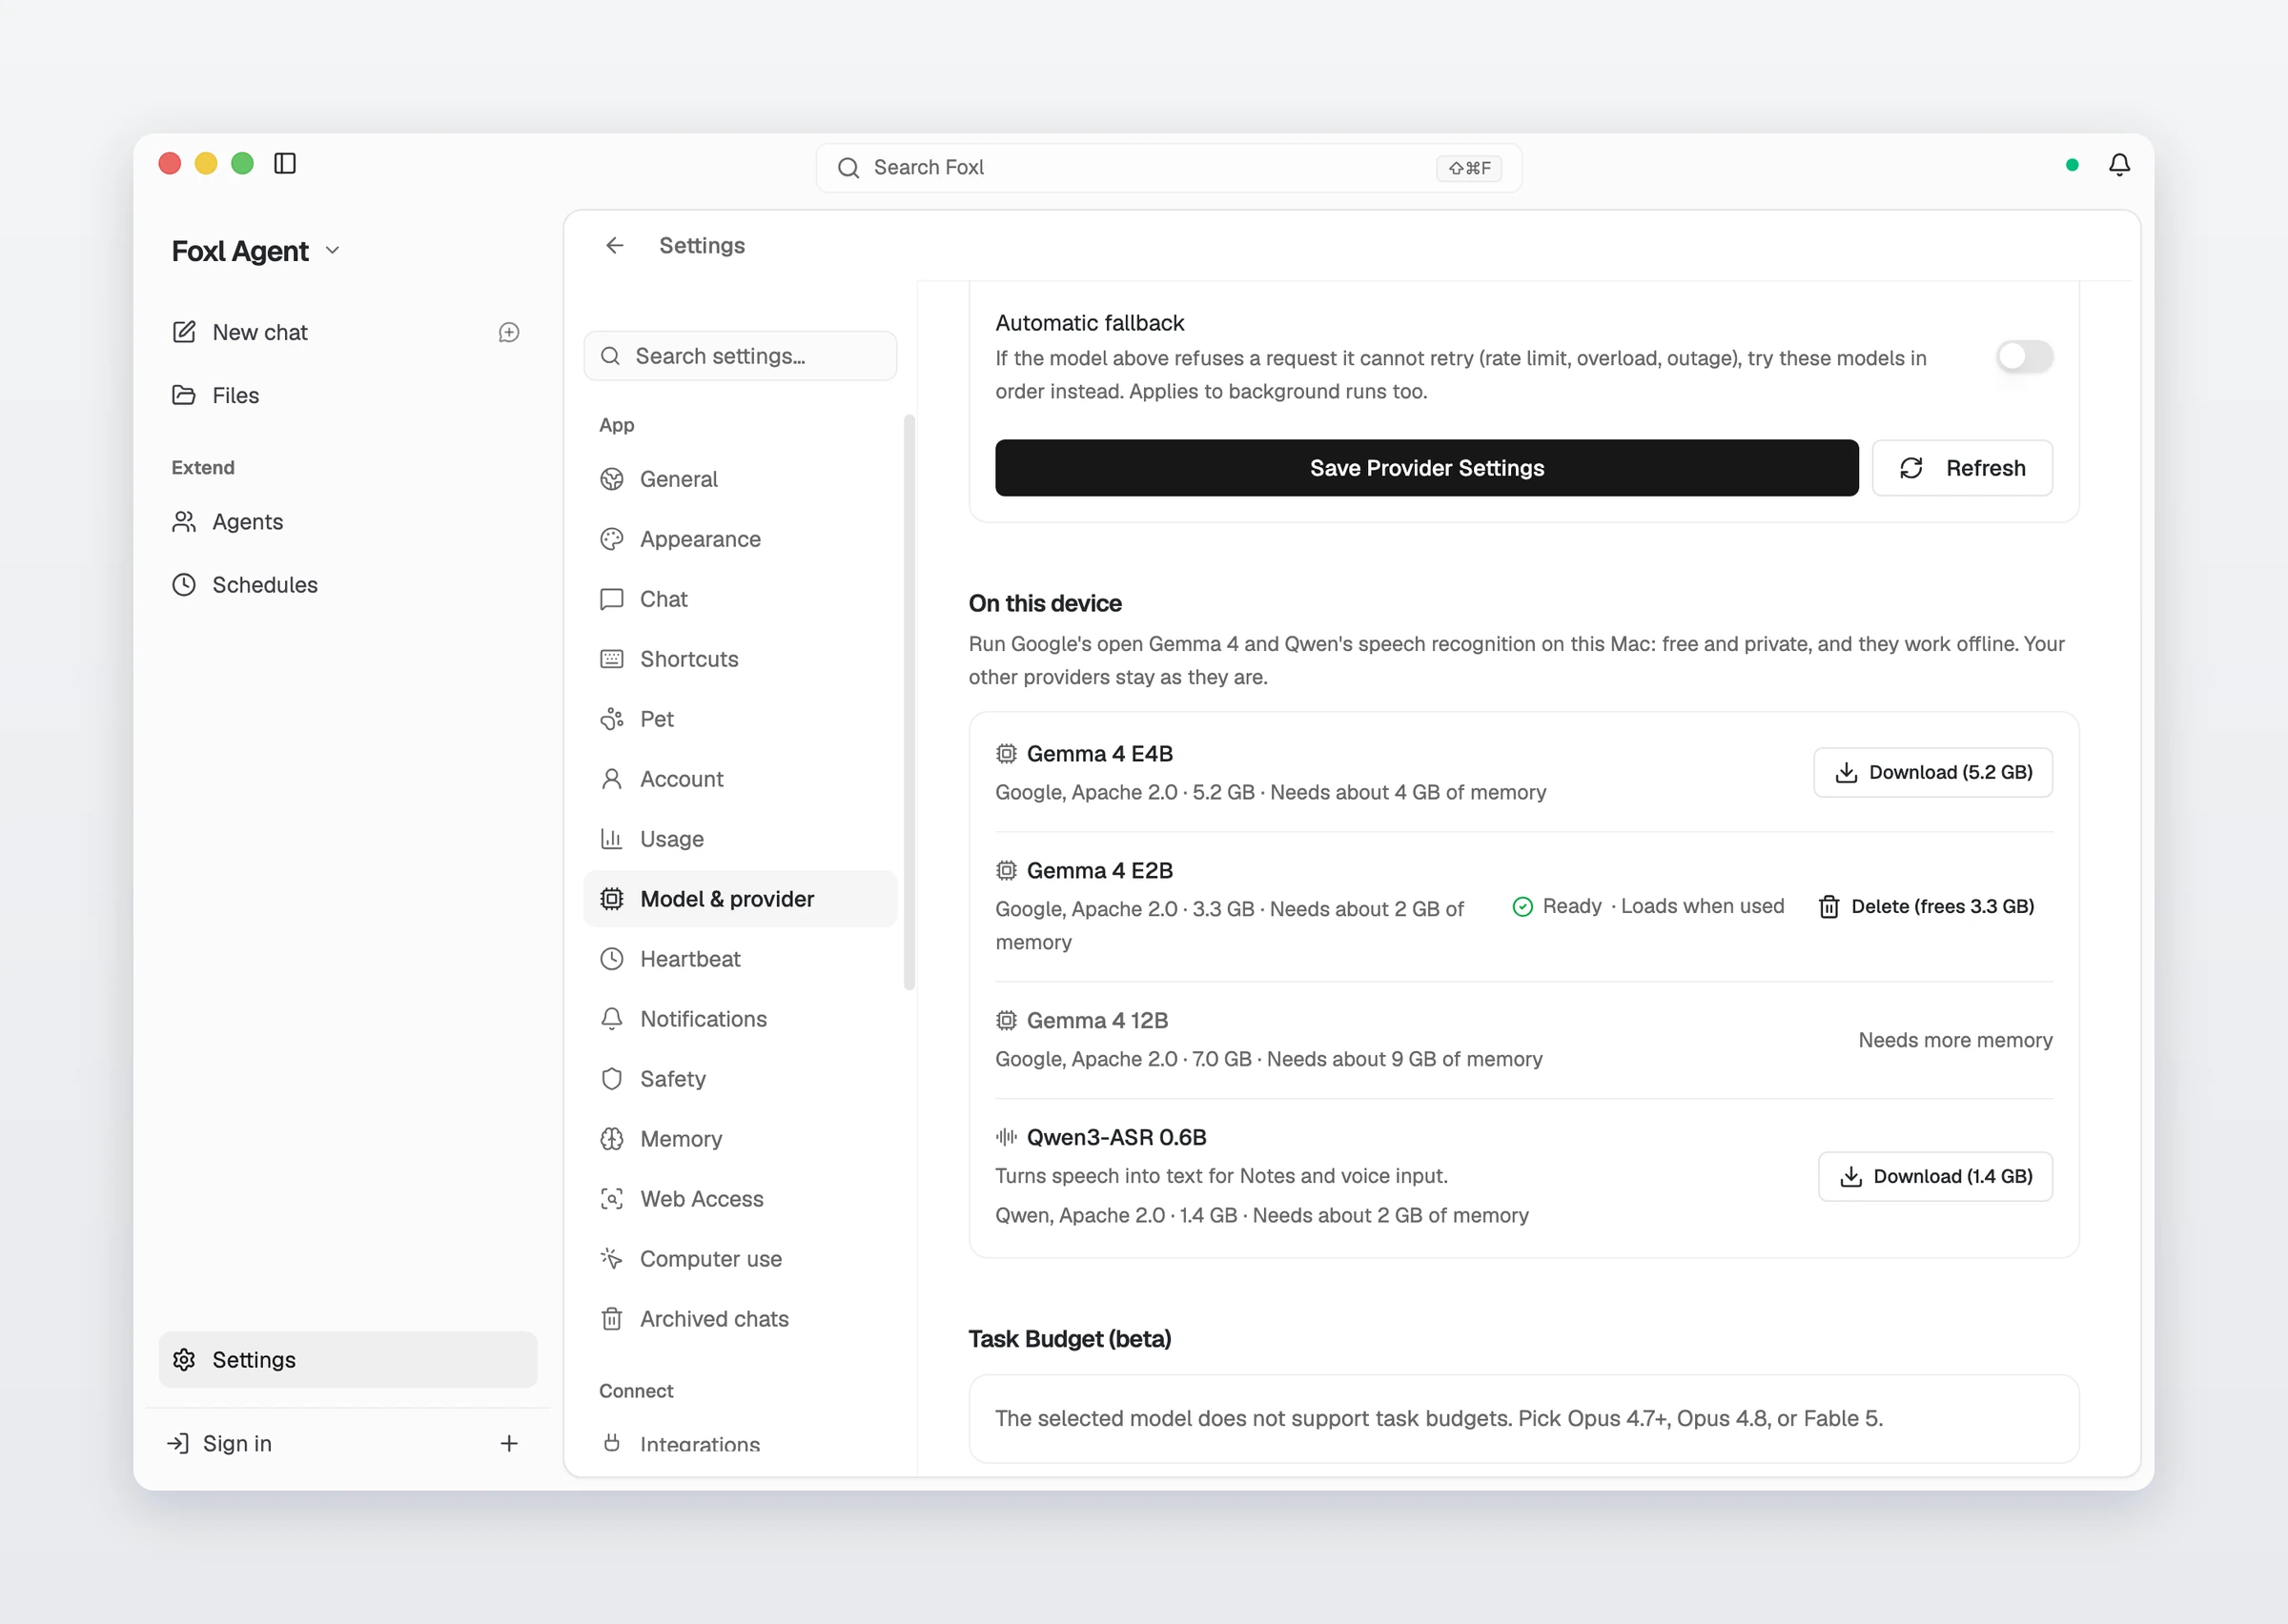
Task: Go to Account settings
Action: tap(740, 779)
